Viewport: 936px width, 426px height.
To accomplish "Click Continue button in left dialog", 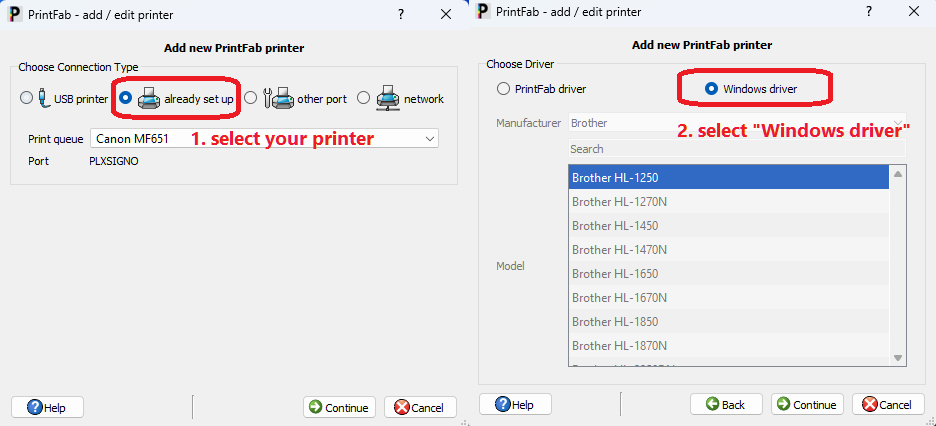I will 339,408.
